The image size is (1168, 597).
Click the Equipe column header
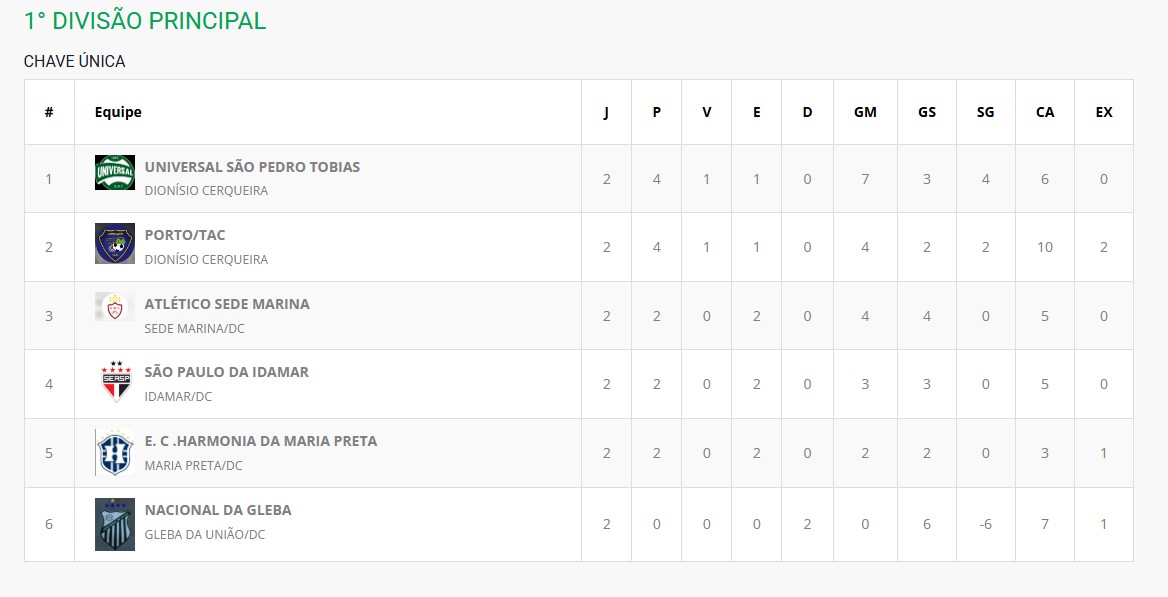point(118,112)
